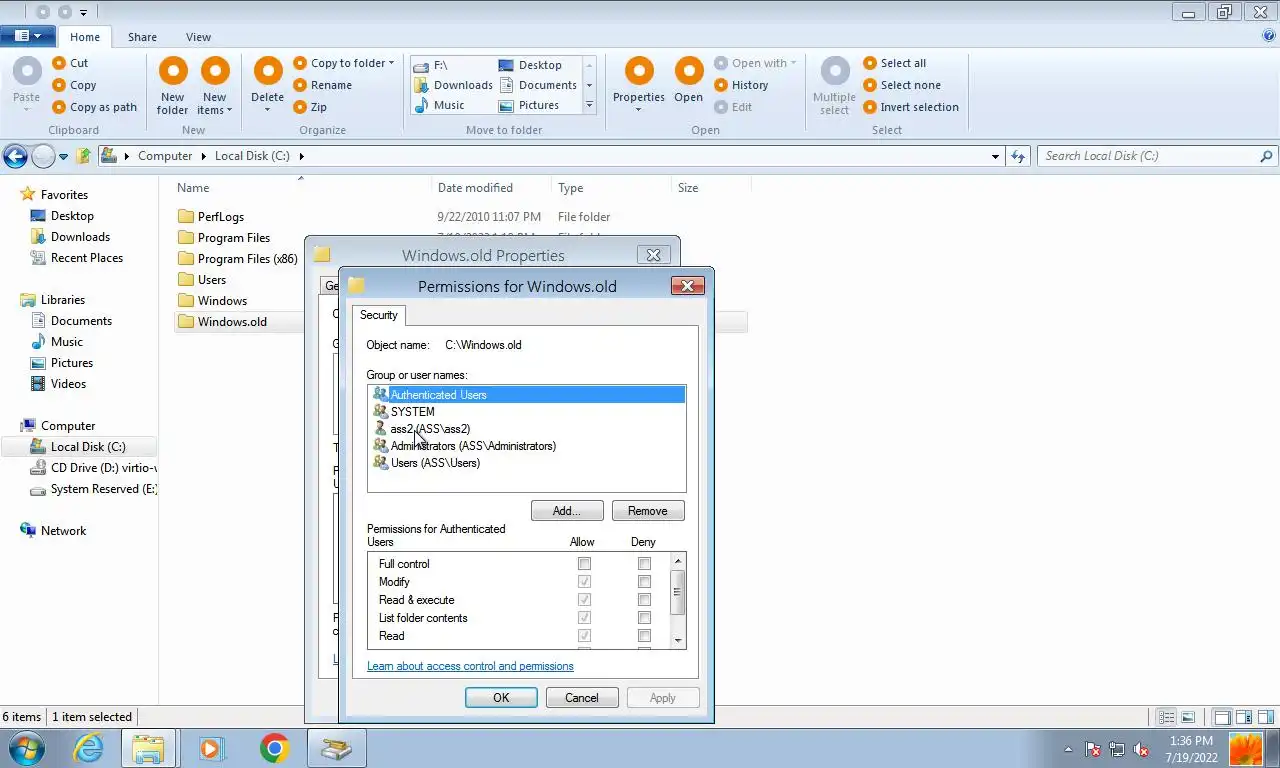Viewport: 1280px width, 768px height.
Task: Toggle Read Allow checkbox
Action: coord(584,636)
